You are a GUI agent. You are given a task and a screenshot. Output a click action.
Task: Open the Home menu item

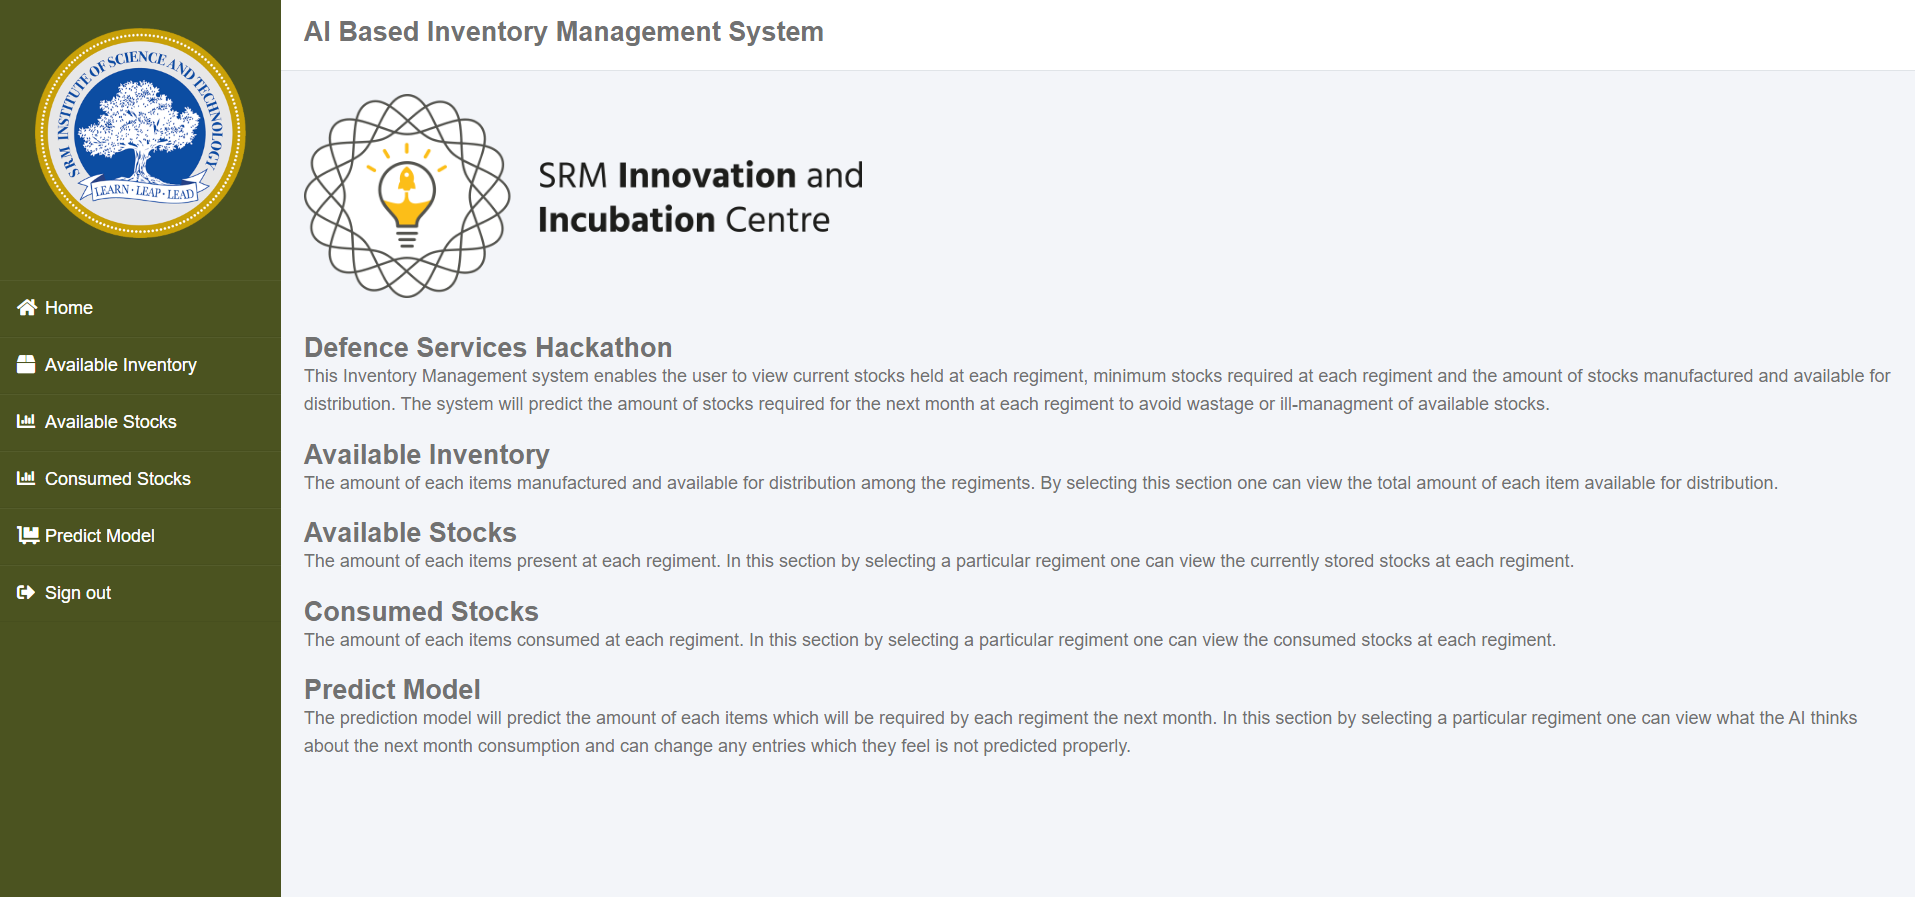click(140, 308)
